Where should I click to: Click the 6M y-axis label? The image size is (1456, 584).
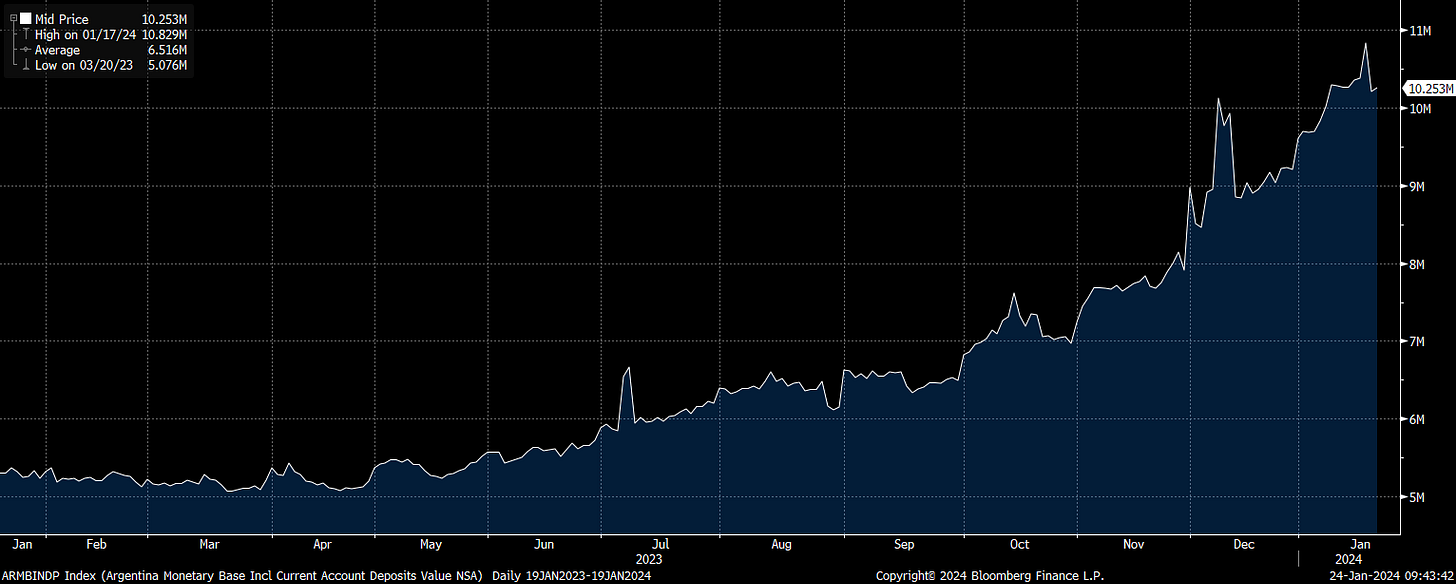[1417, 419]
